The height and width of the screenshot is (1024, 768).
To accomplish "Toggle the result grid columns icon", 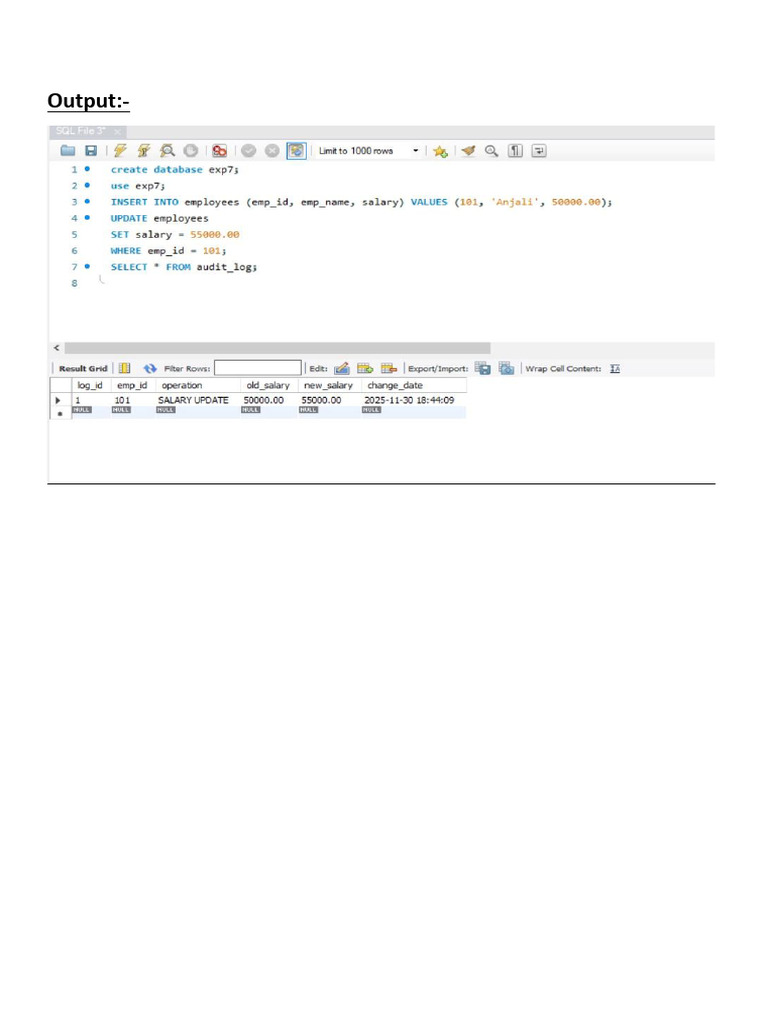I will click(125, 368).
